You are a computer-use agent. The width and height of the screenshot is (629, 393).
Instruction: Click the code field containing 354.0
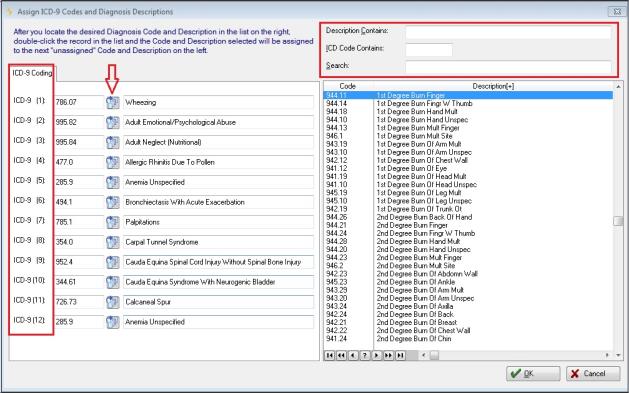point(79,242)
